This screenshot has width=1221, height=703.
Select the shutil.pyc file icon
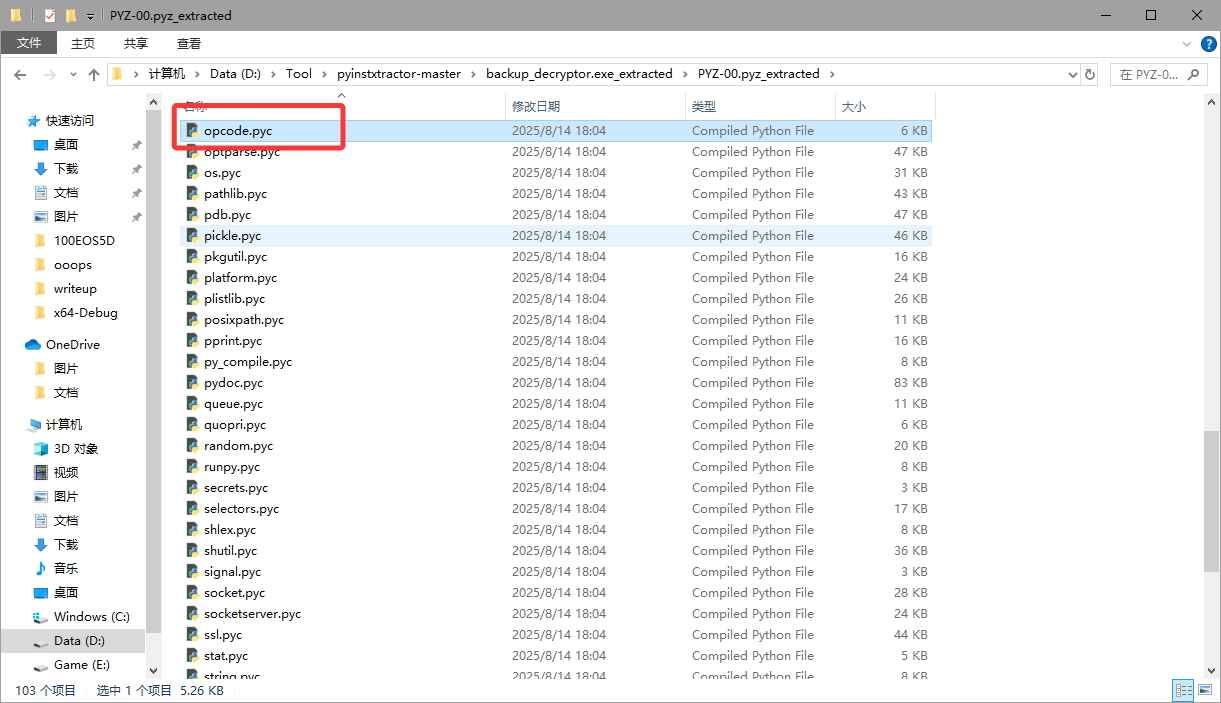[193, 551]
